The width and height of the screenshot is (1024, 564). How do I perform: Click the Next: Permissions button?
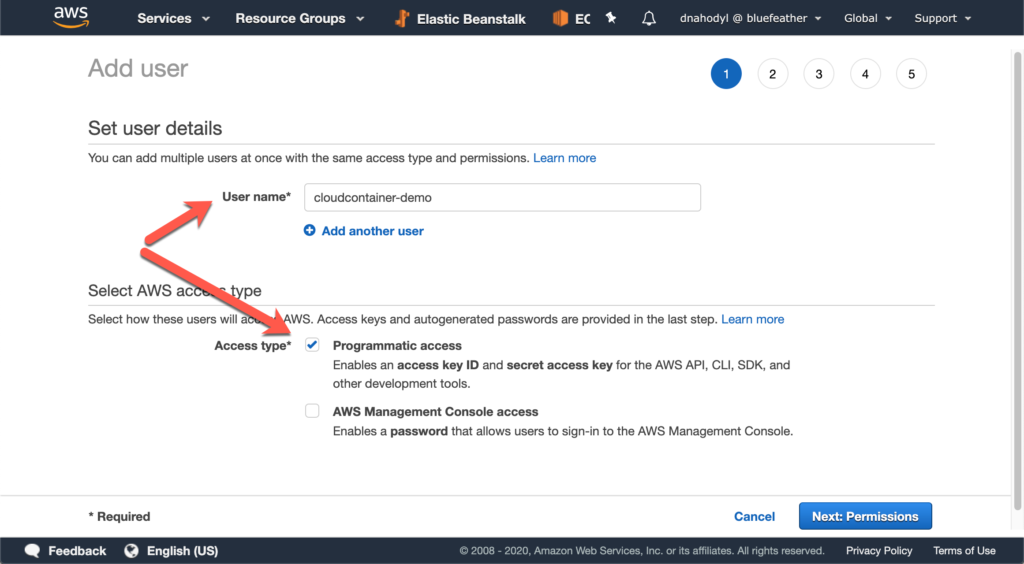tap(865, 516)
